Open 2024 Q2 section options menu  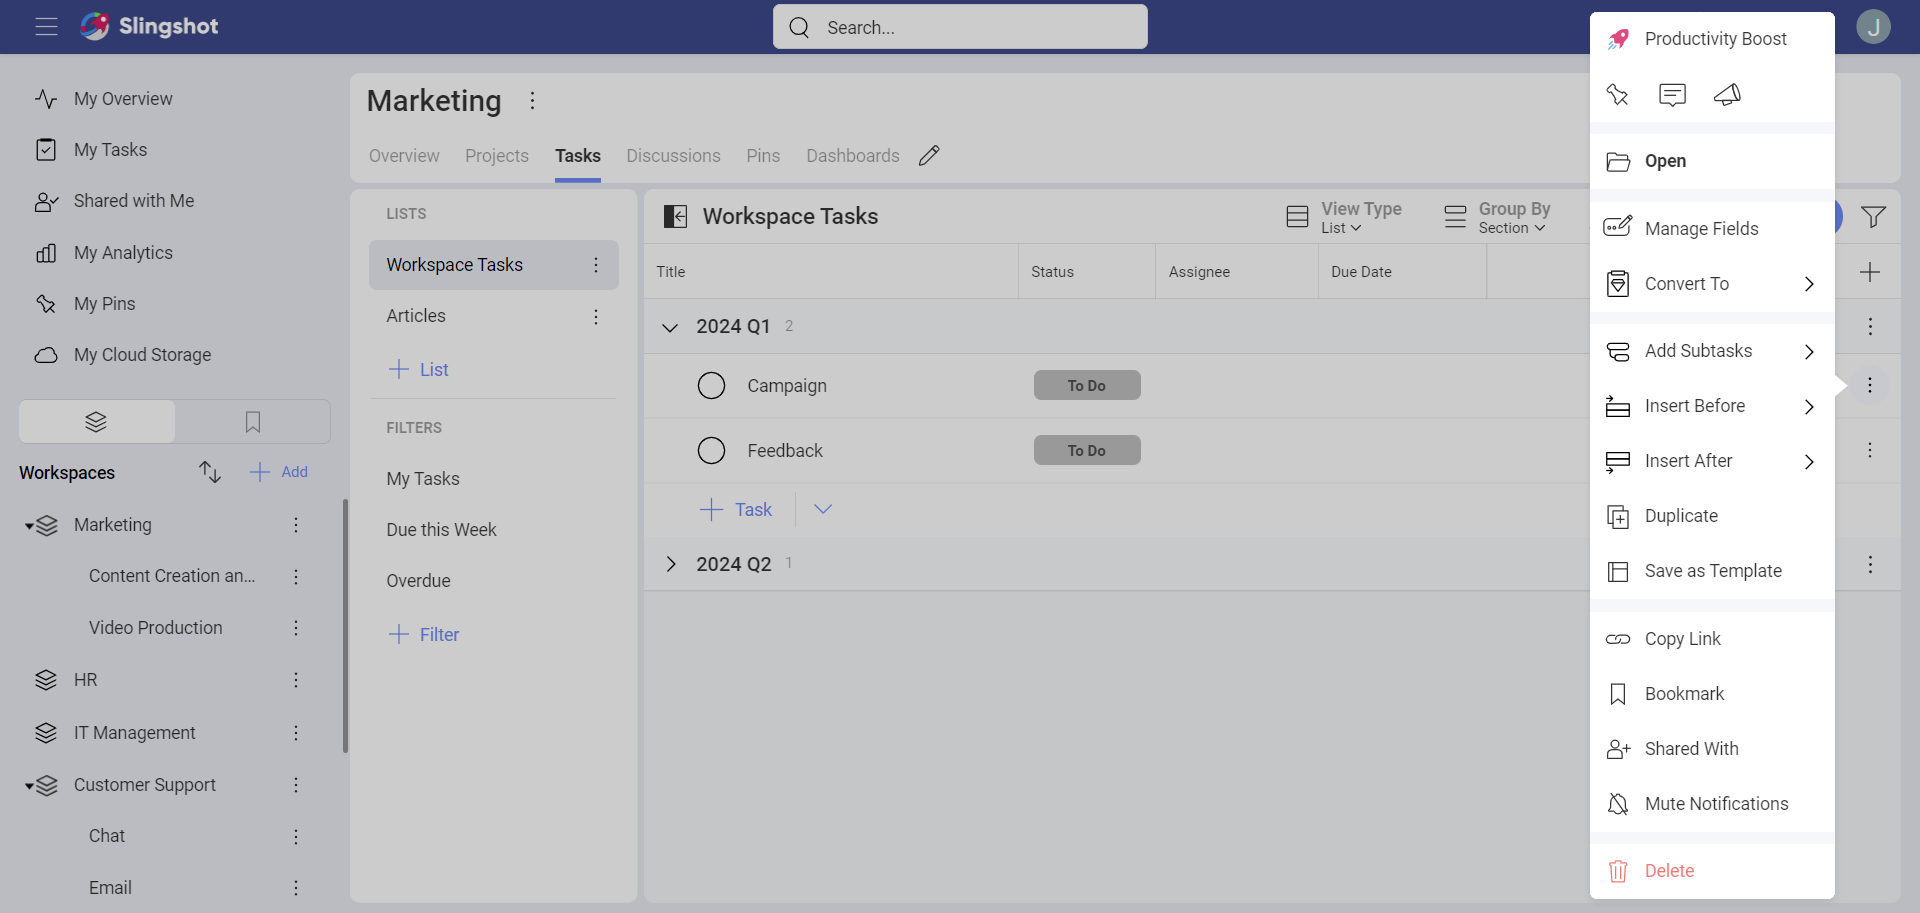click(1869, 565)
